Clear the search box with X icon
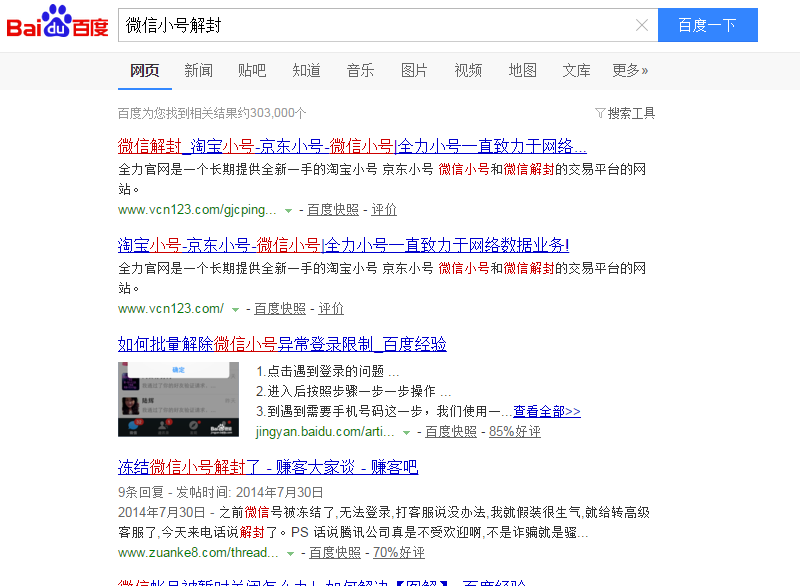Image resolution: width=800 pixels, height=586 pixels. point(642,25)
